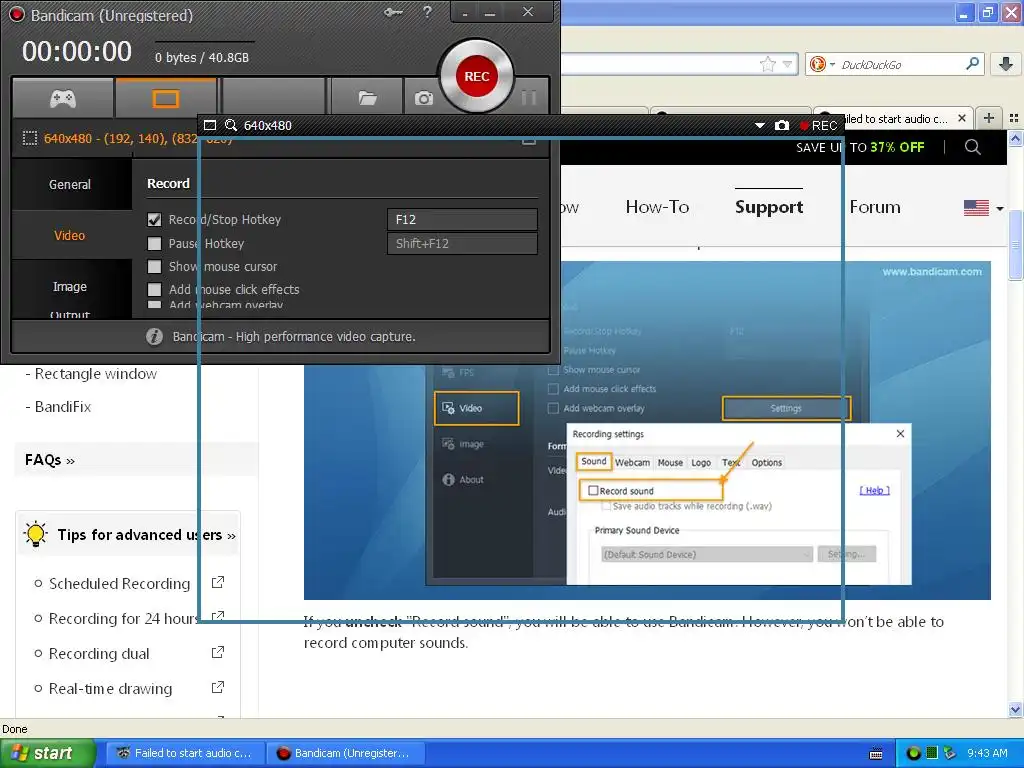Select Game Recording mode gamepad icon
1024x768 pixels.
click(x=63, y=99)
